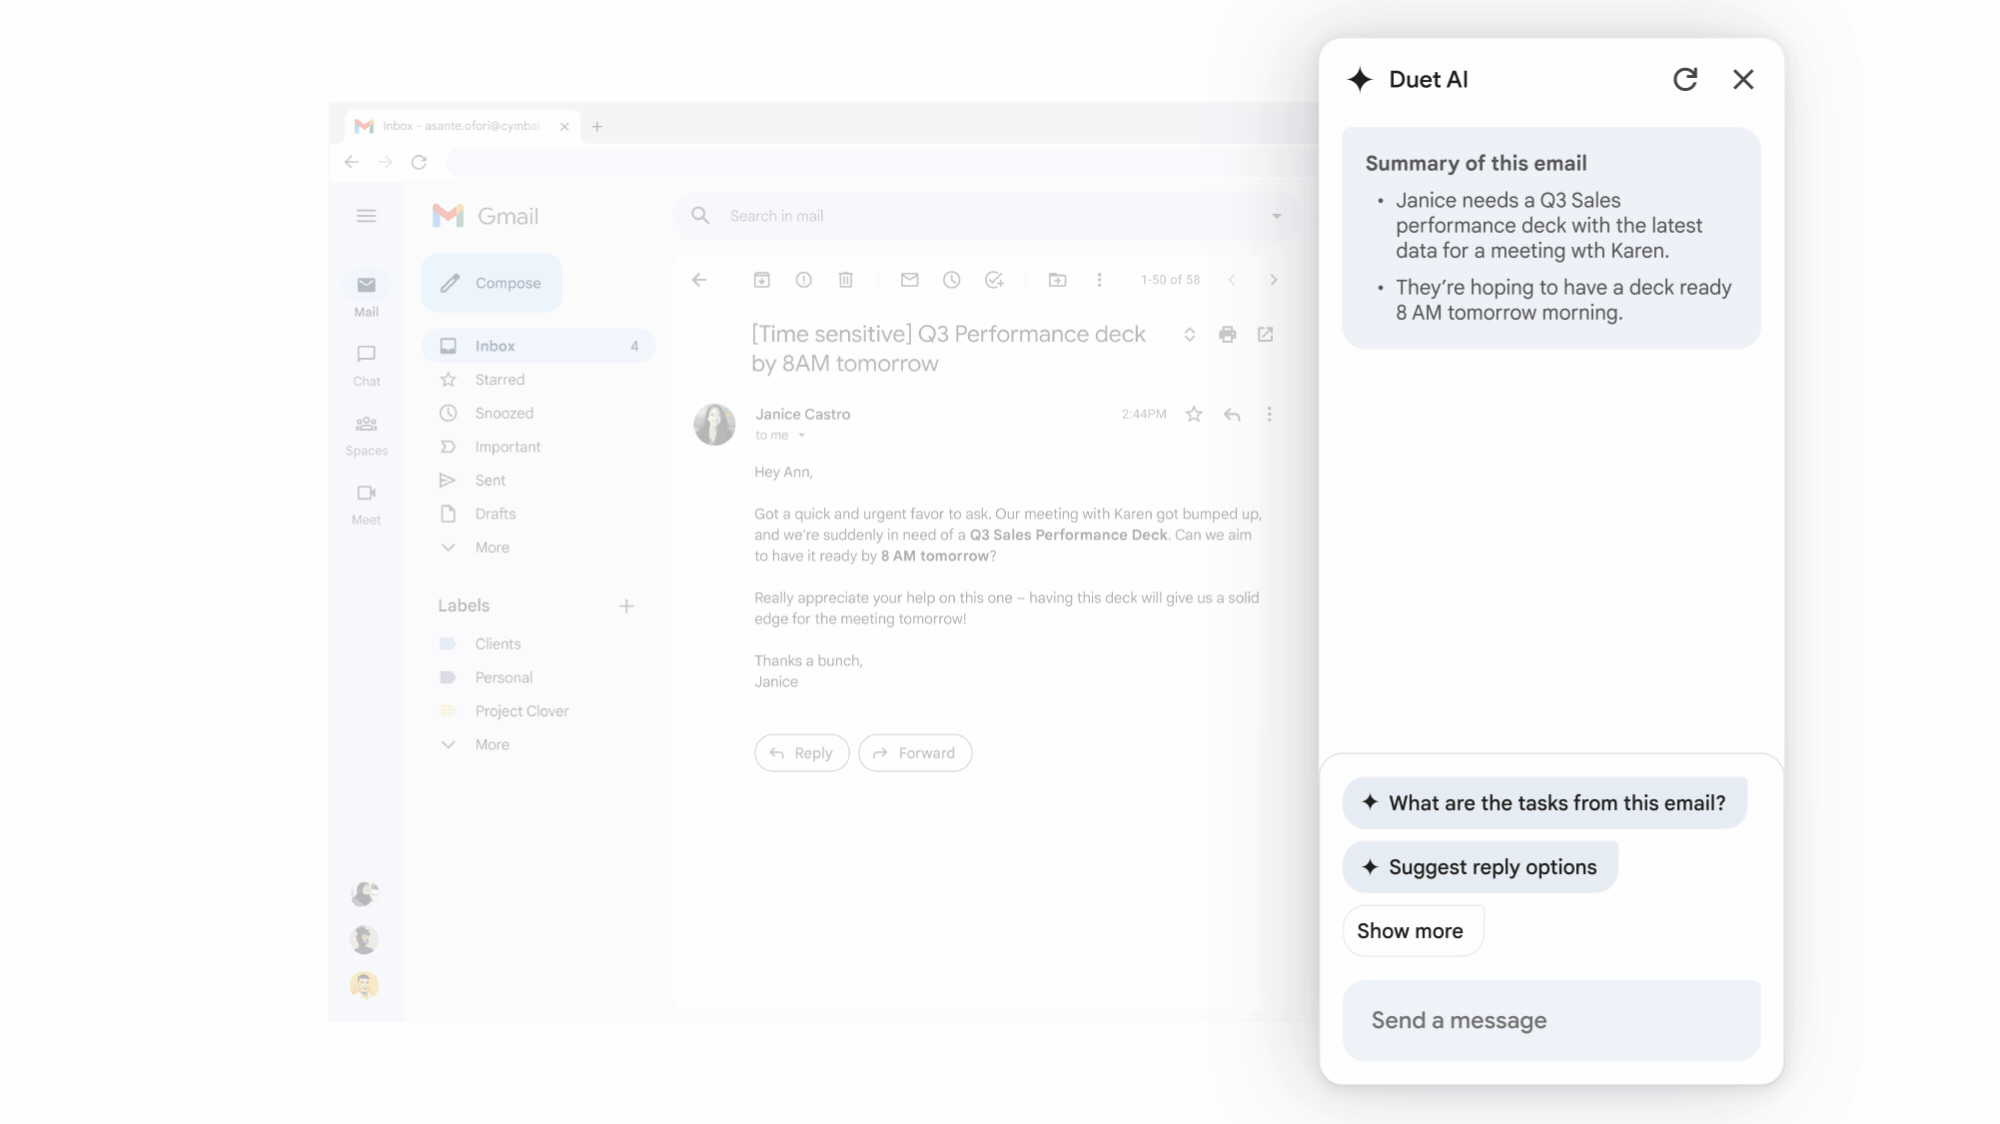Toggle the Important label filter
The image size is (2000, 1124).
pos(507,447)
